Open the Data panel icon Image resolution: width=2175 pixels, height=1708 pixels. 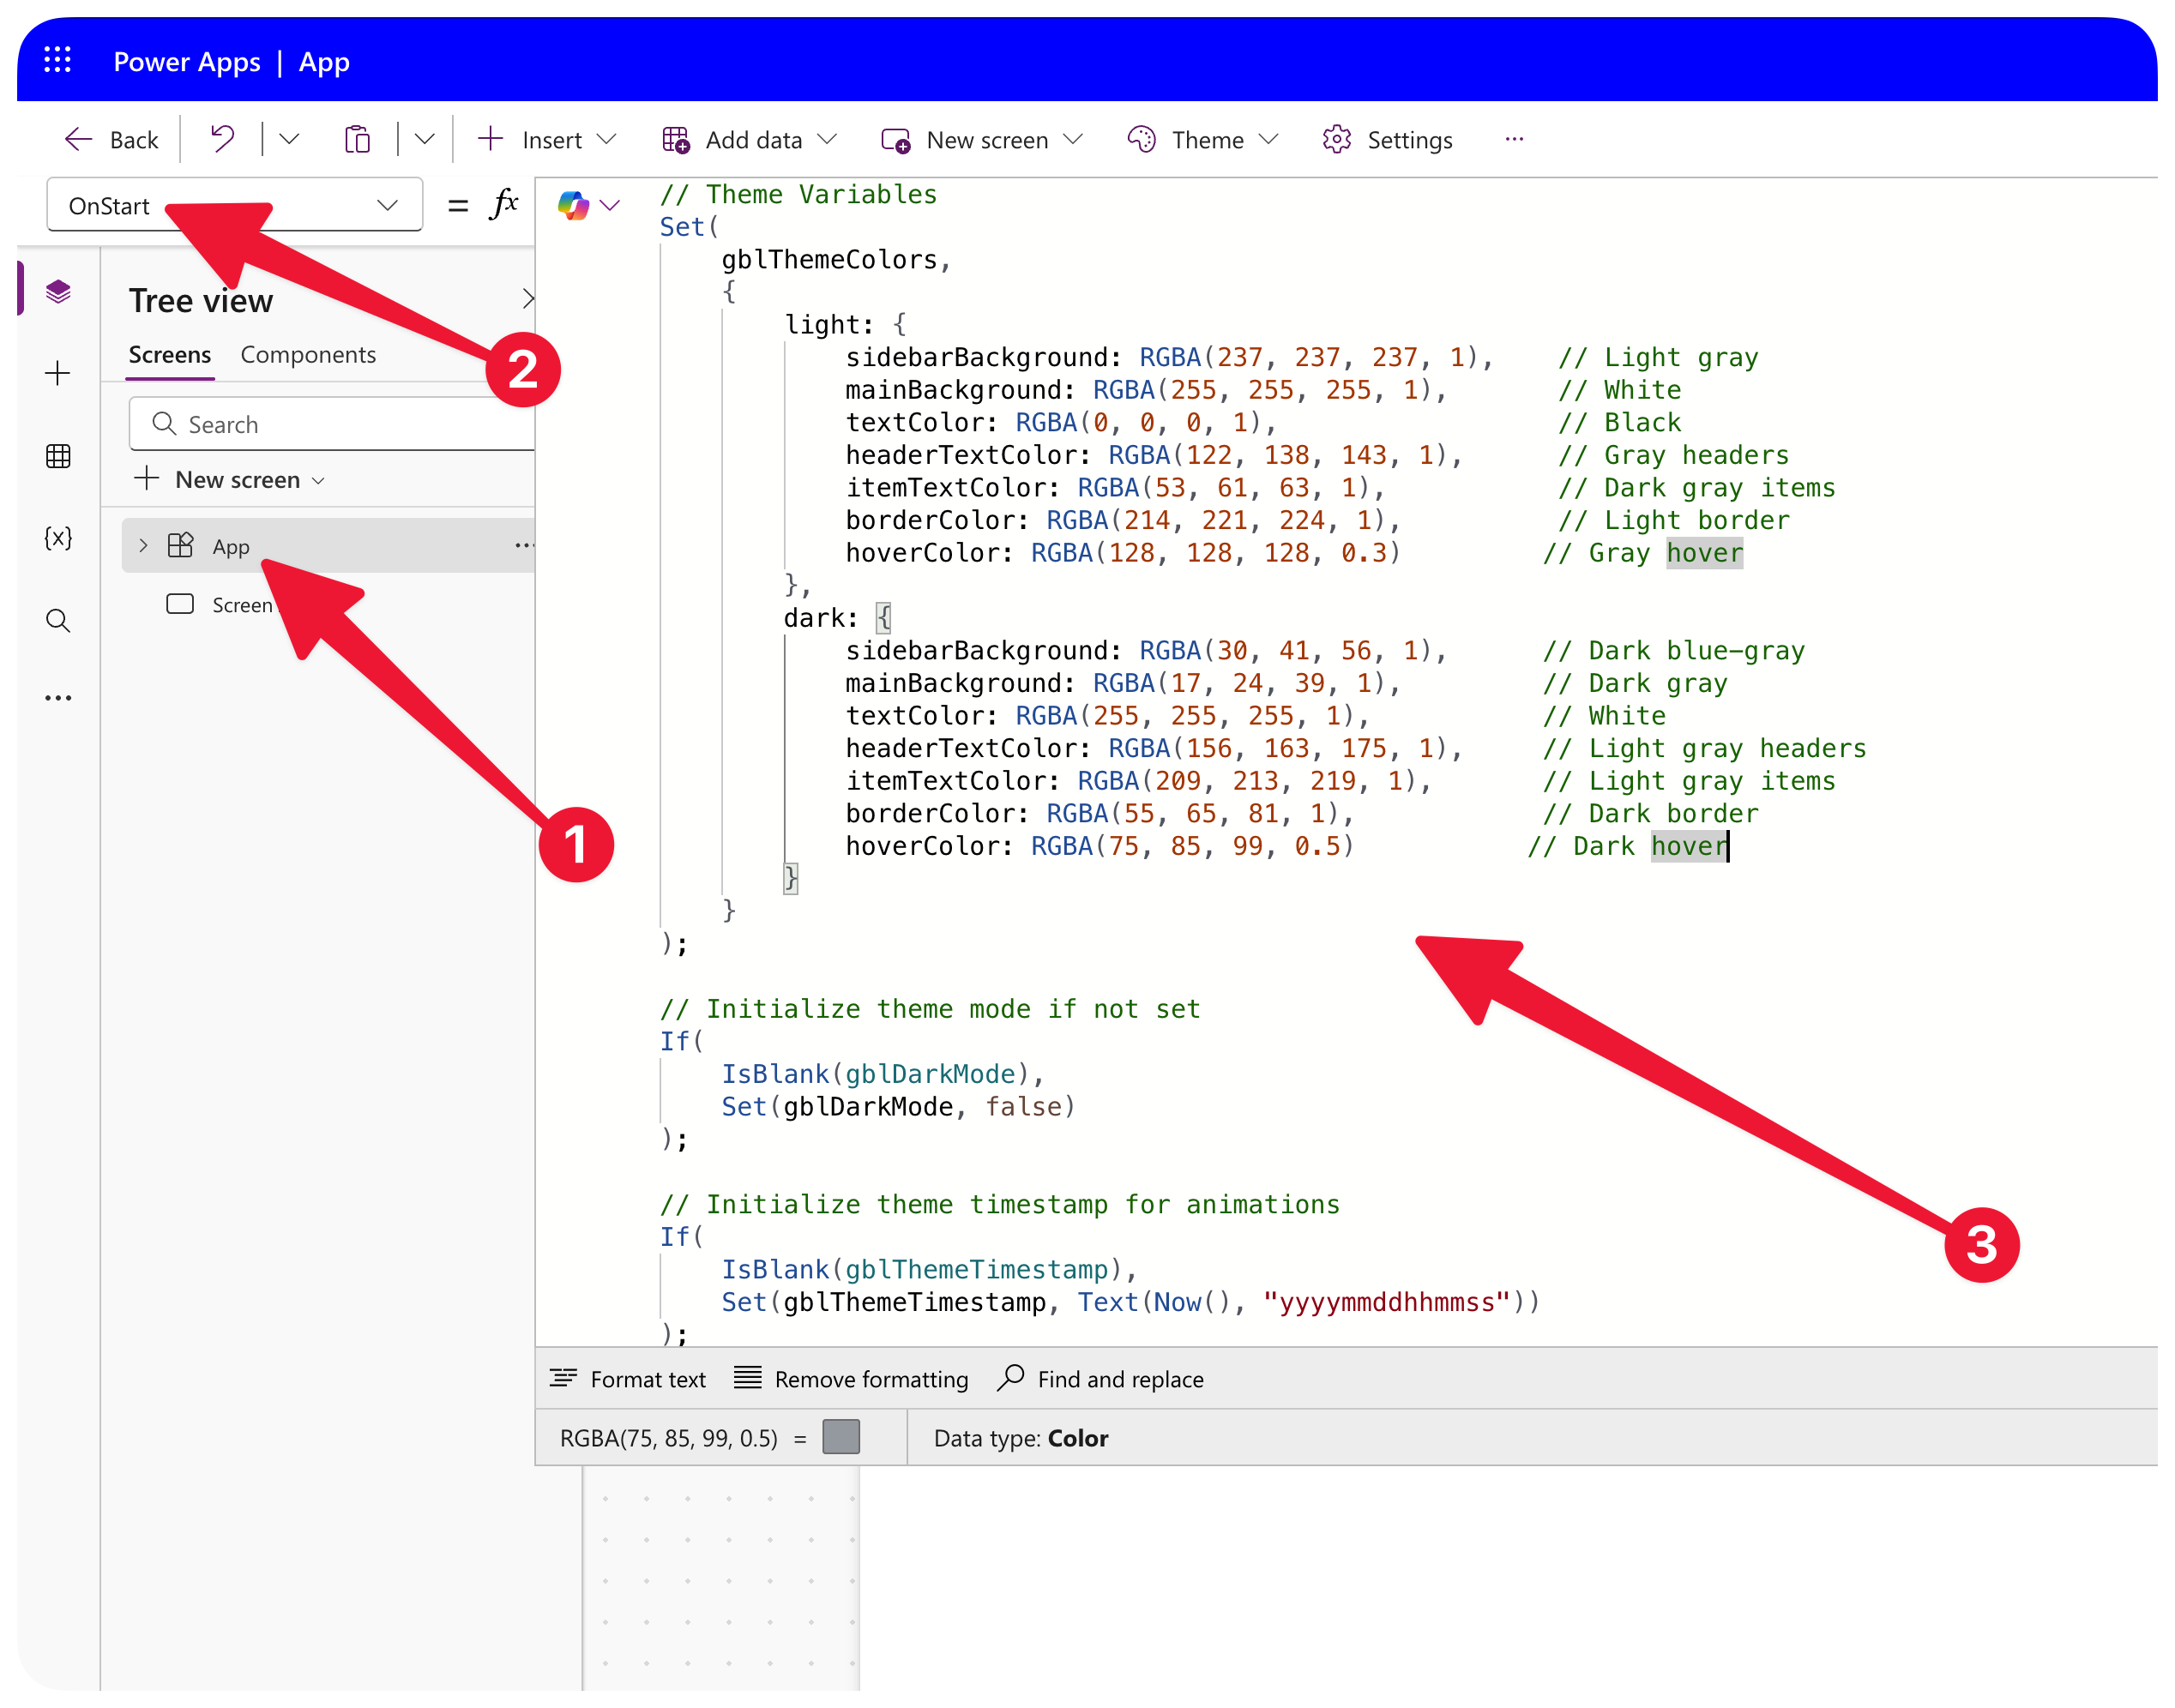point(59,457)
